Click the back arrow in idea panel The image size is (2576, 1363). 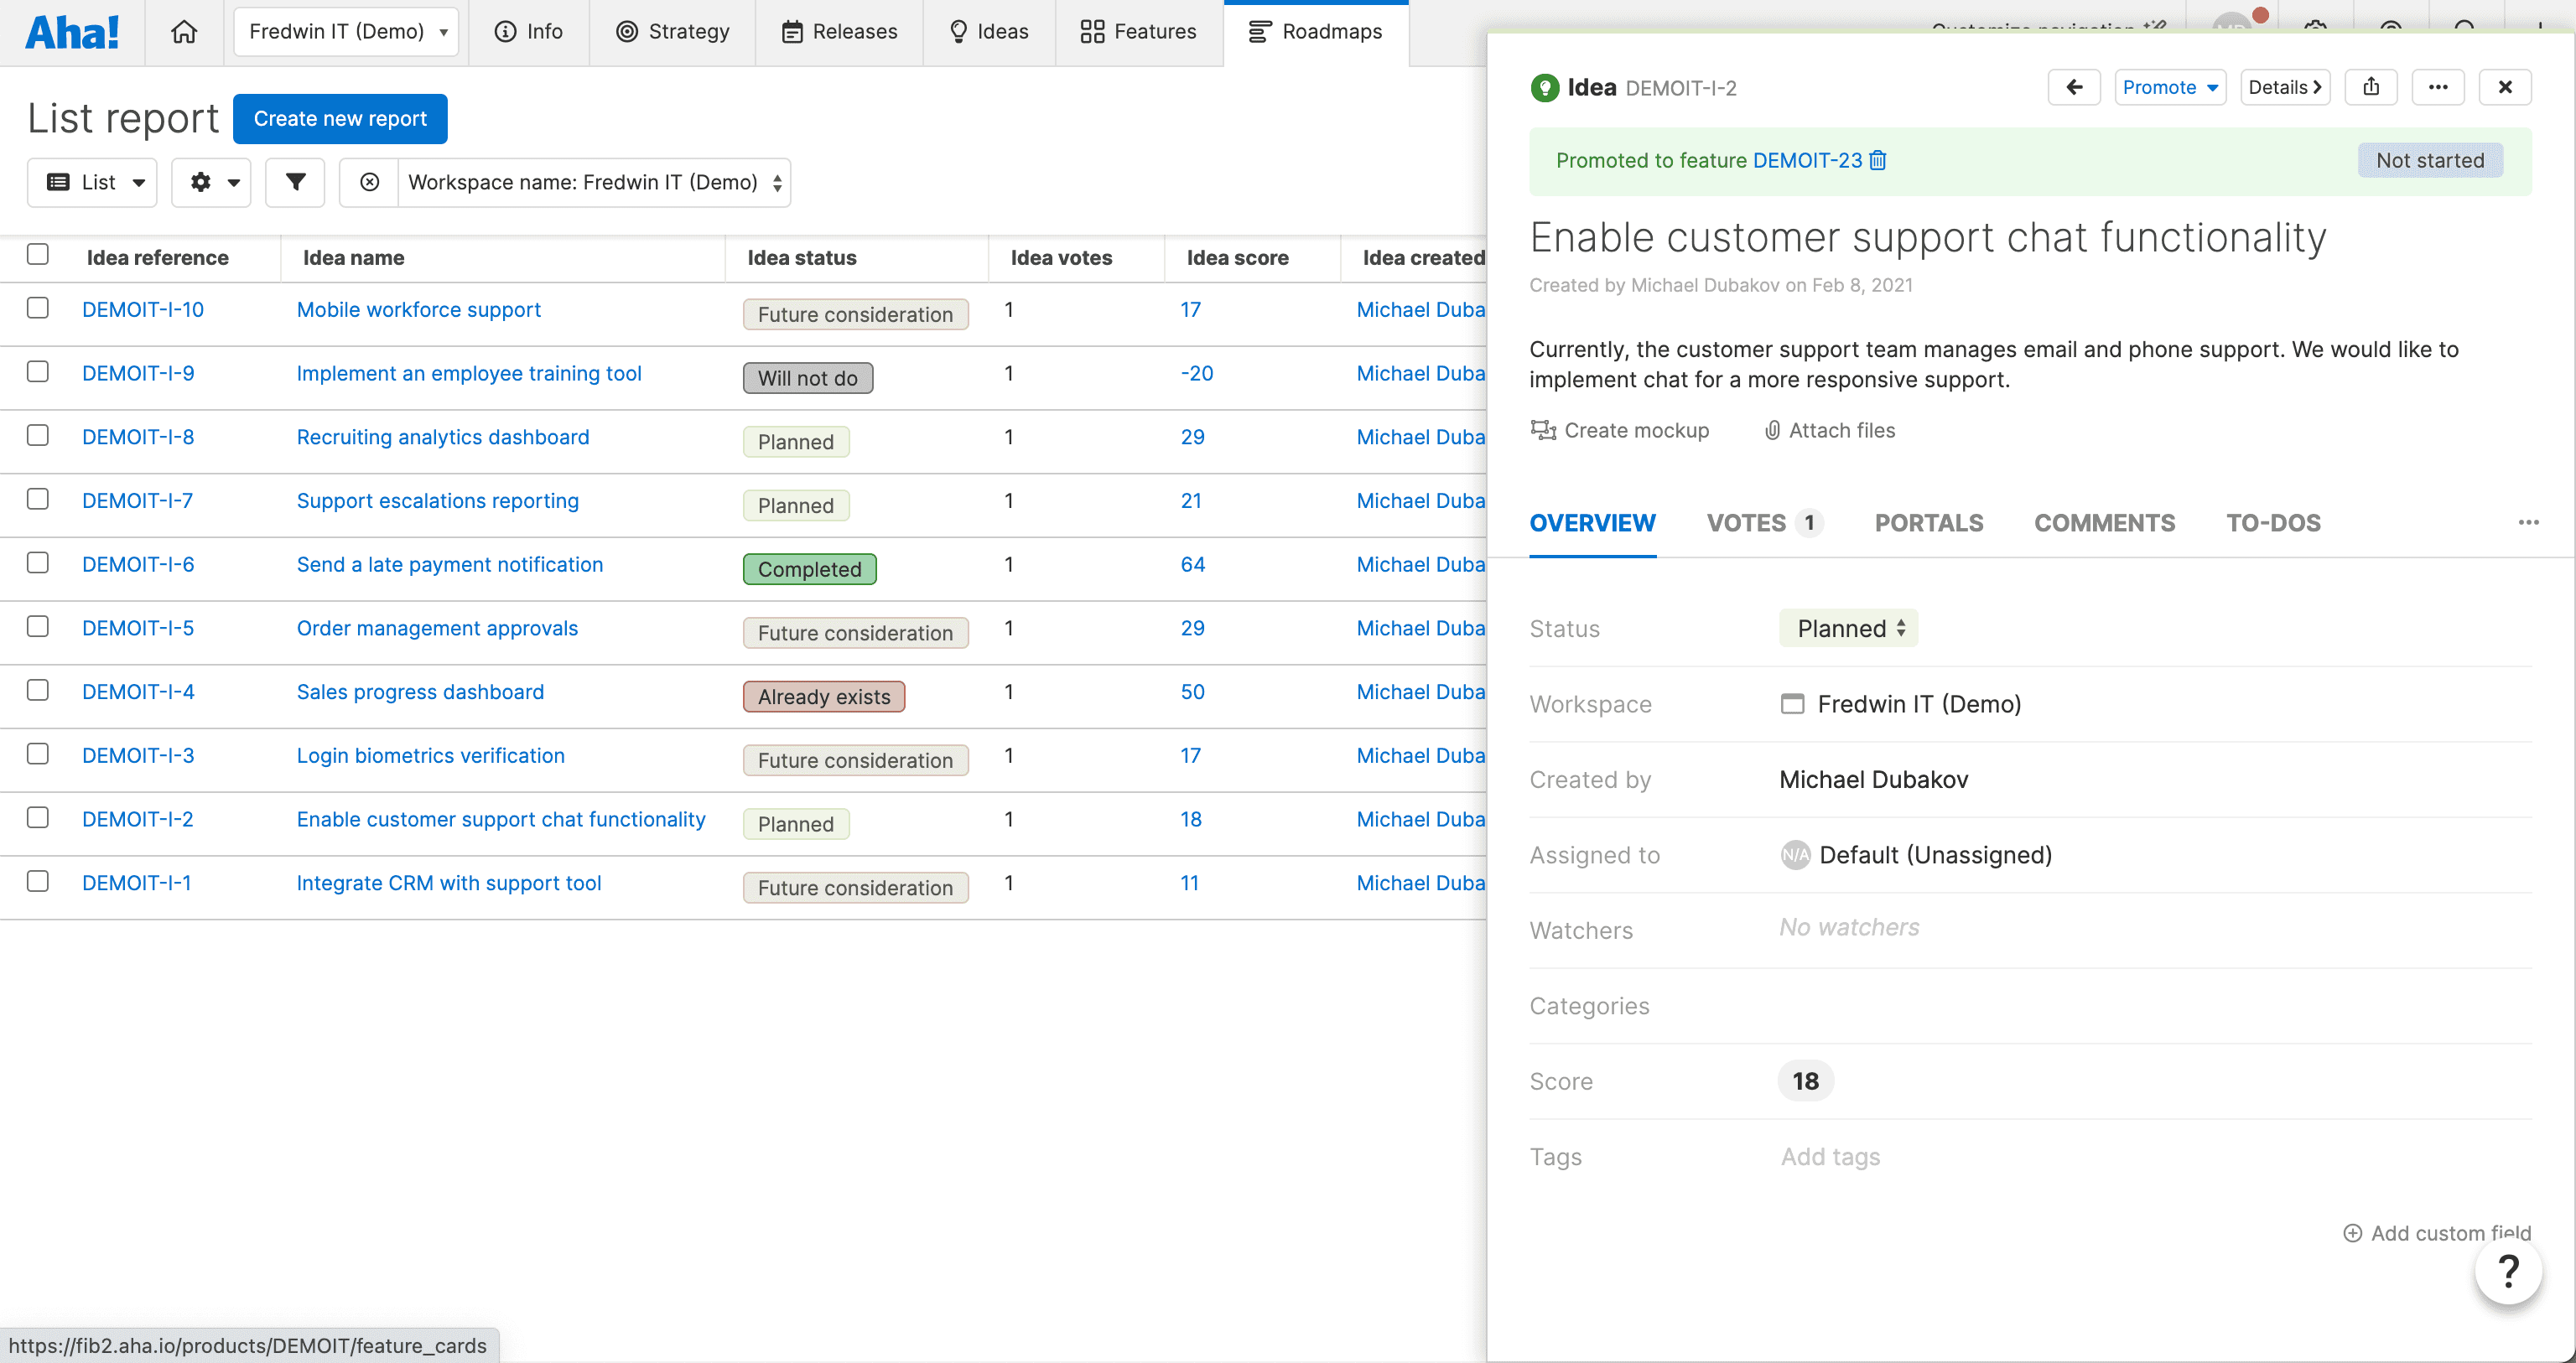coord(2074,87)
